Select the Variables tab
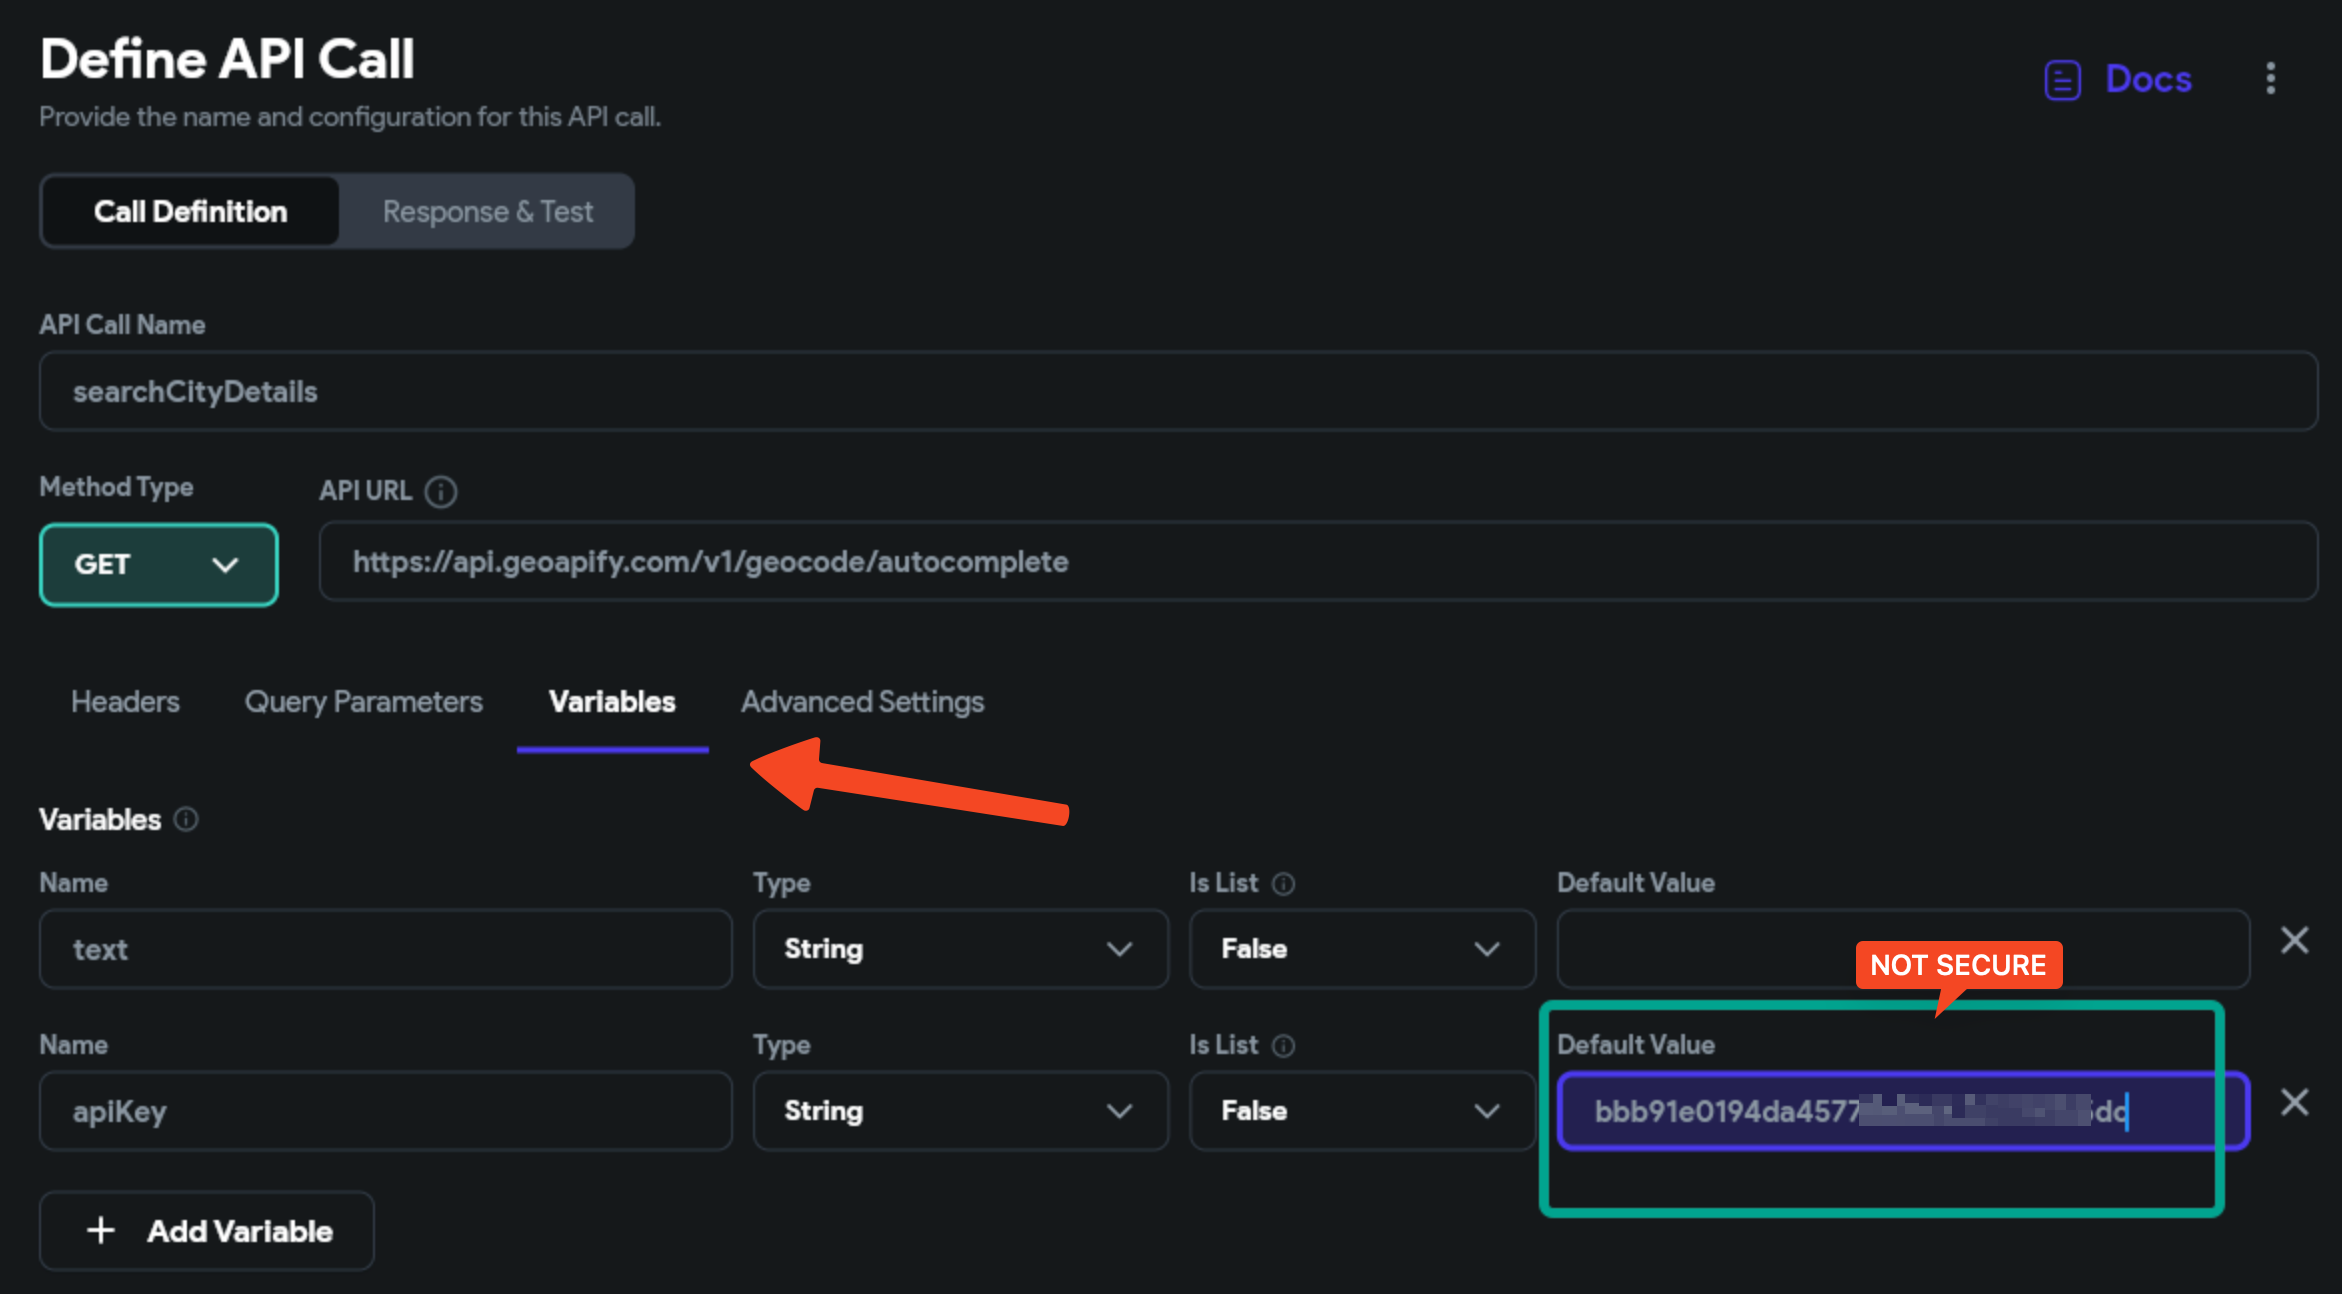2342x1294 pixels. coord(612,702)
